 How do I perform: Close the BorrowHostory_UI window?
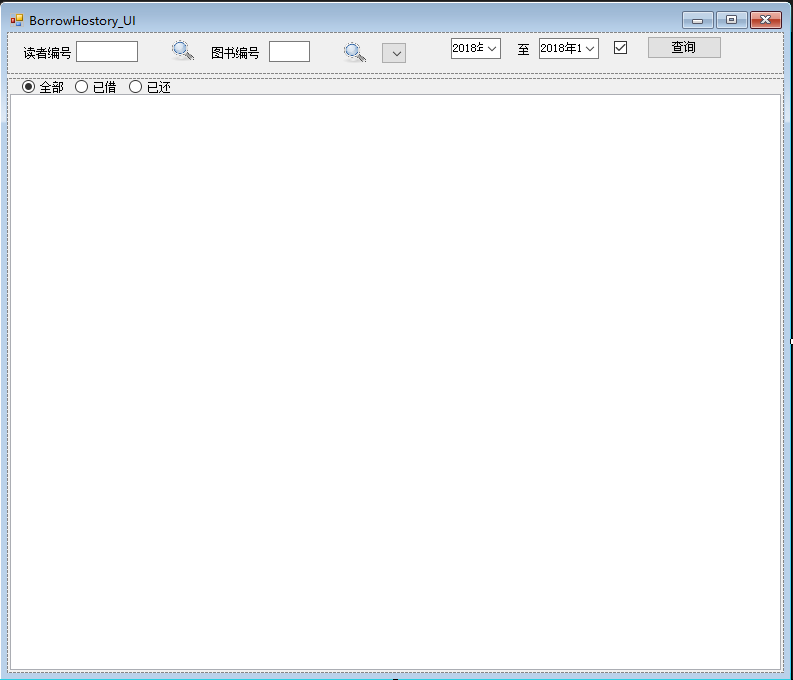pyautogui.click(x=766, y=20)
